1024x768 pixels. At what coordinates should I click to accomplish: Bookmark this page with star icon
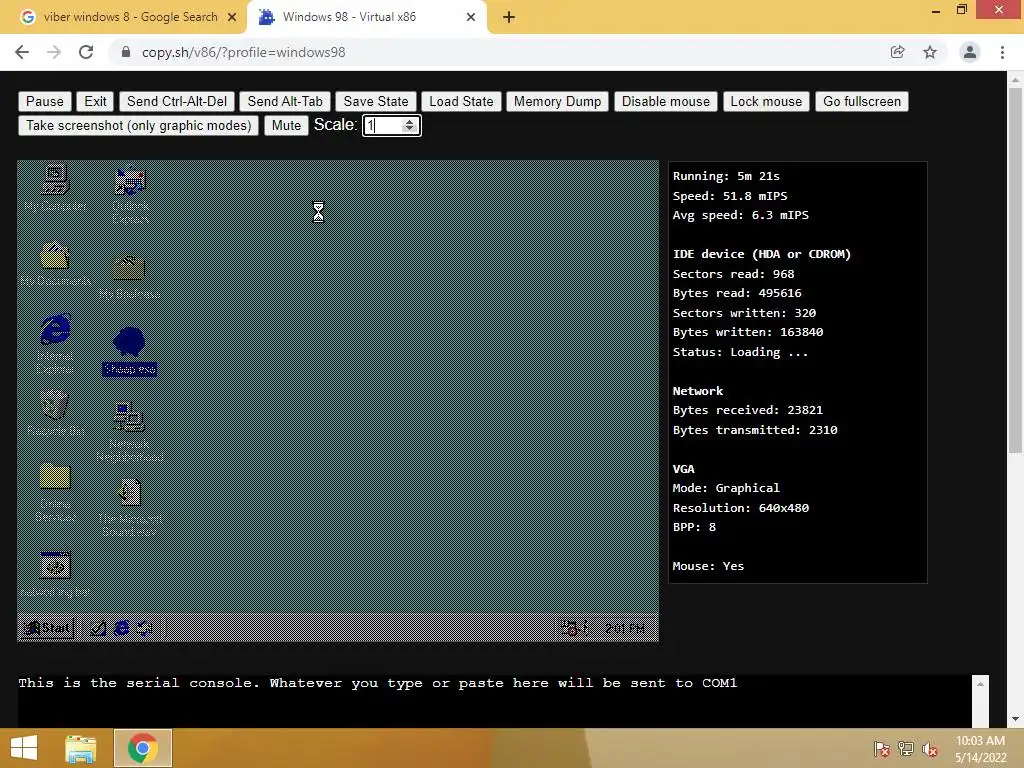pyautogui.click(x=930, y=52)
